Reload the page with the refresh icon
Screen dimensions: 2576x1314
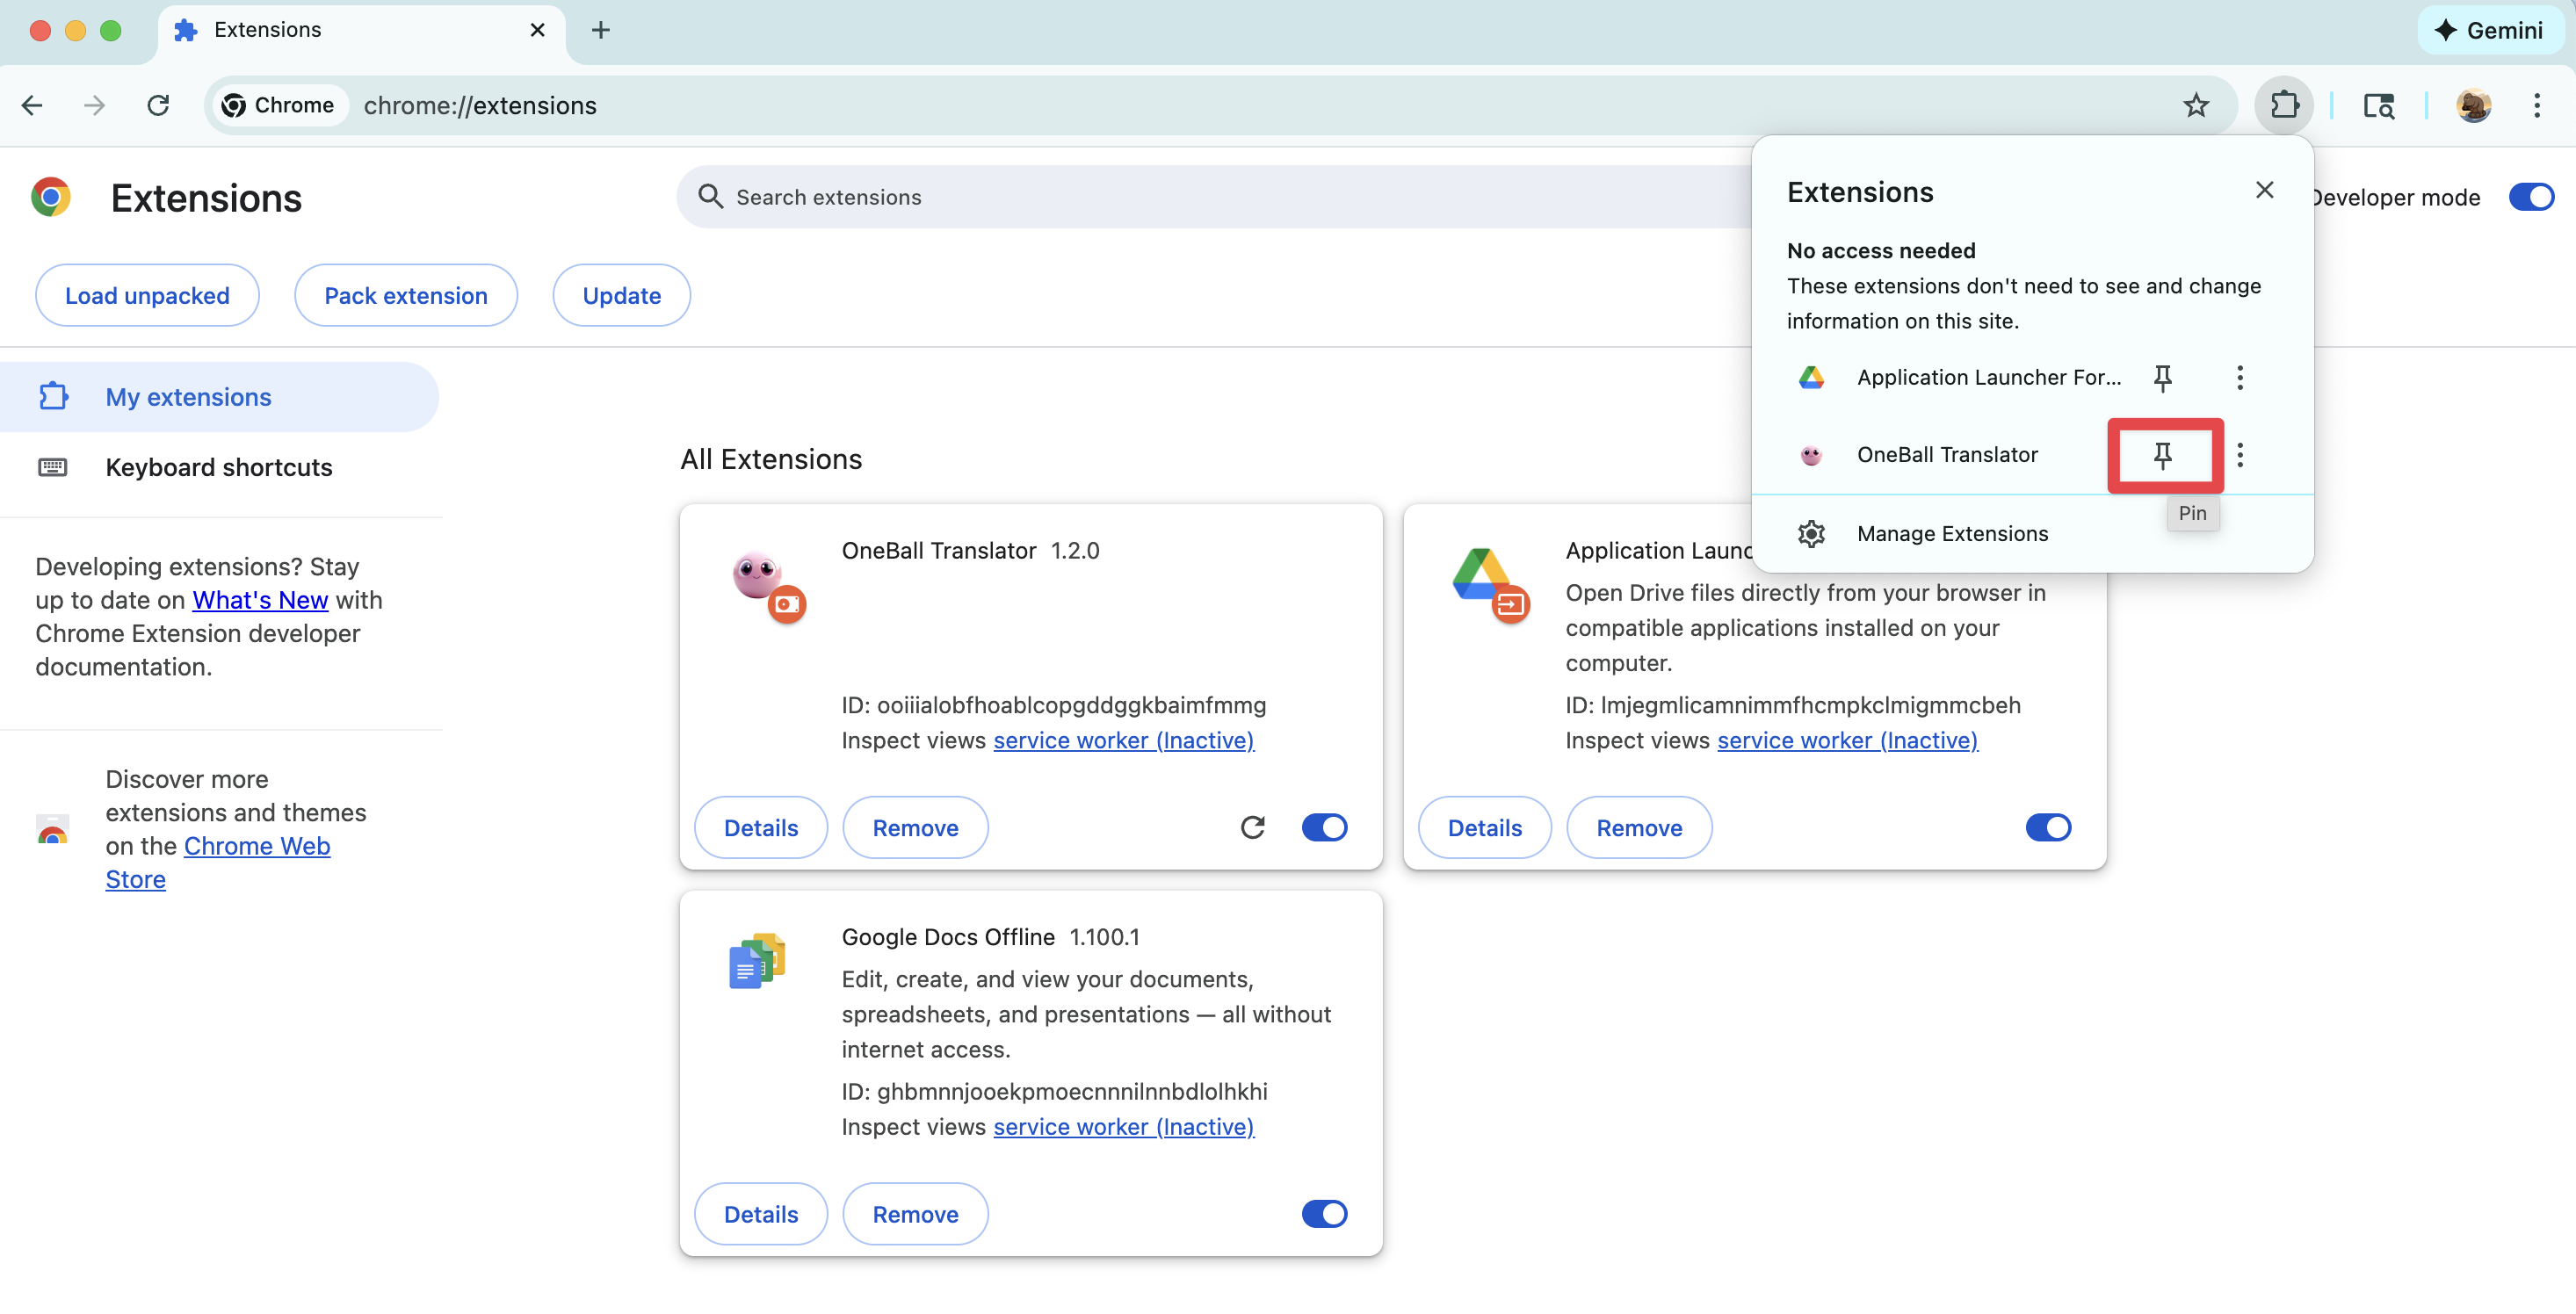coord(158,105)
